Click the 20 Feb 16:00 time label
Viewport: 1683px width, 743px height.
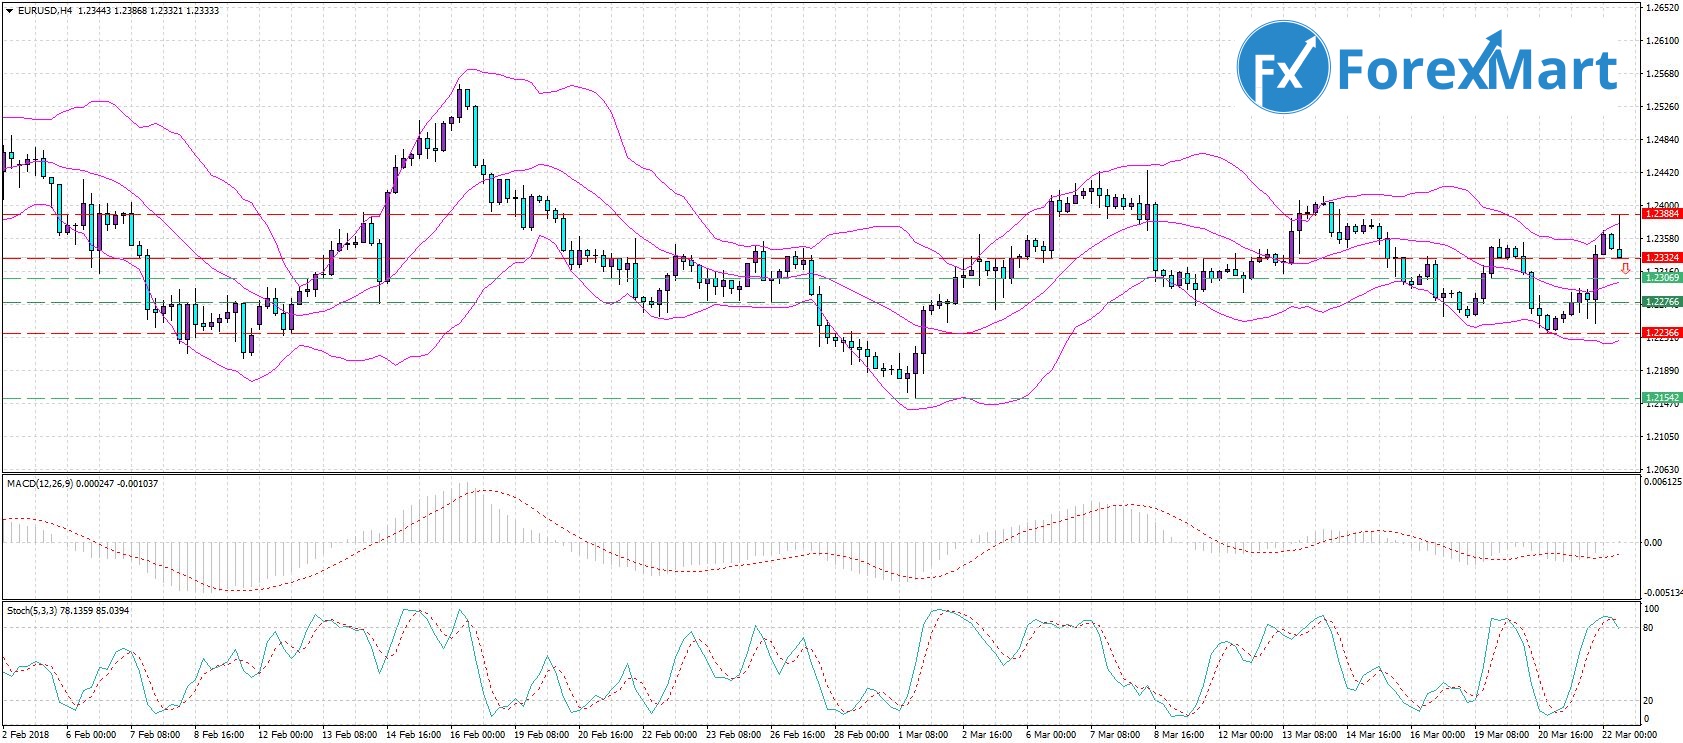coord(606,735)
